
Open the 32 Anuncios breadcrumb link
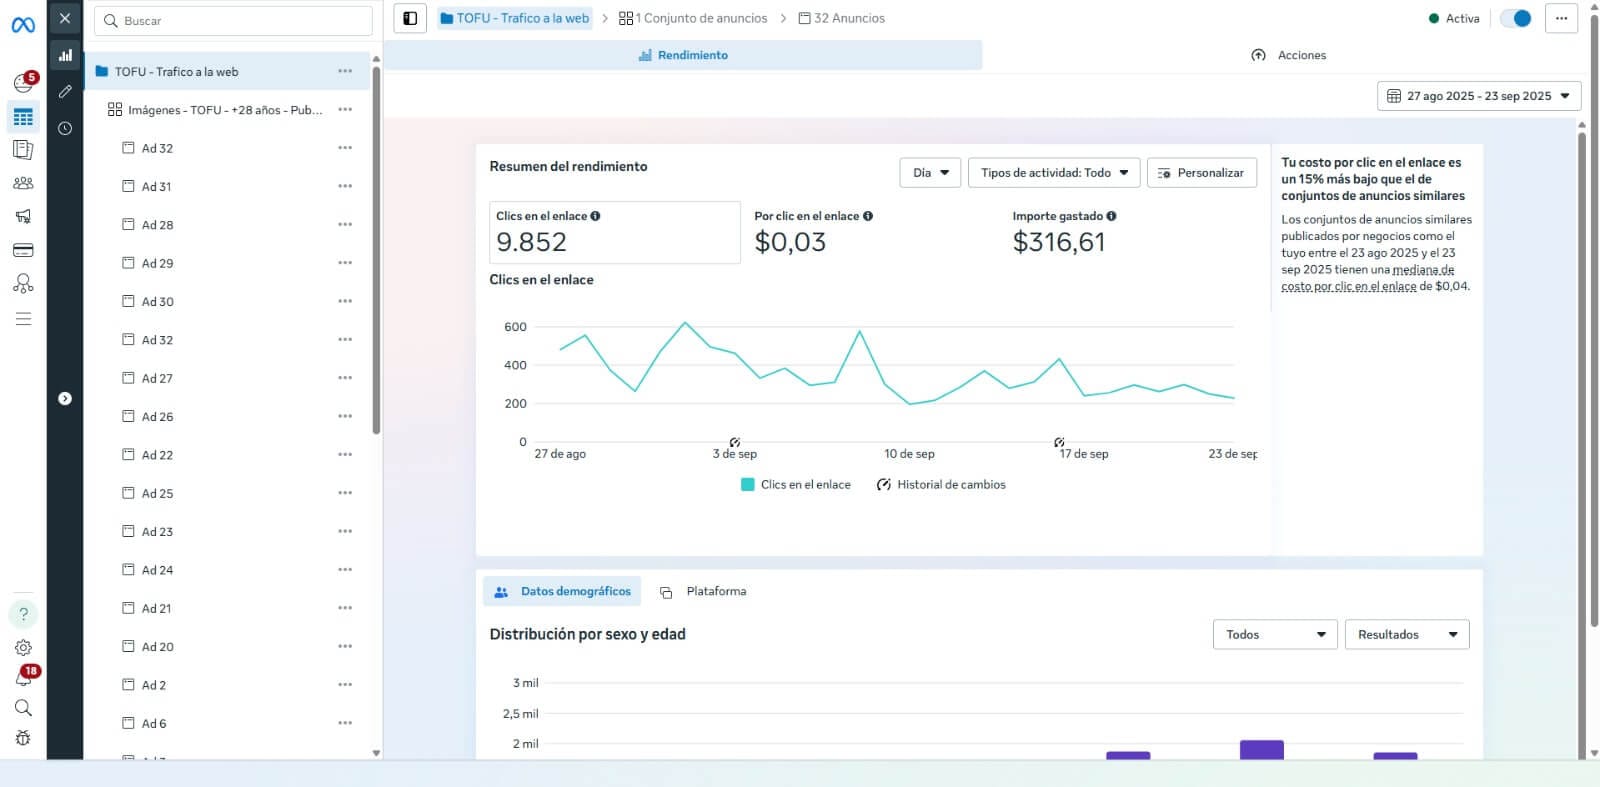click(x=841, y=18)
